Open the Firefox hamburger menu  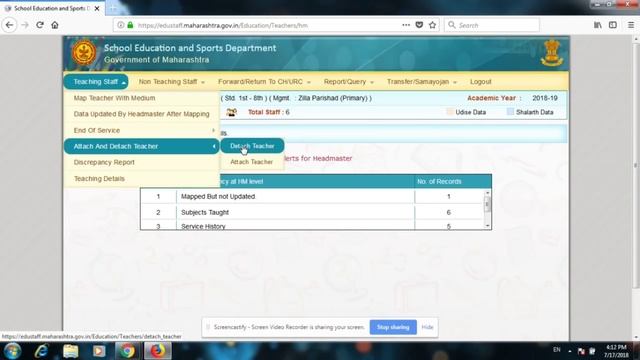click(631, 25)
